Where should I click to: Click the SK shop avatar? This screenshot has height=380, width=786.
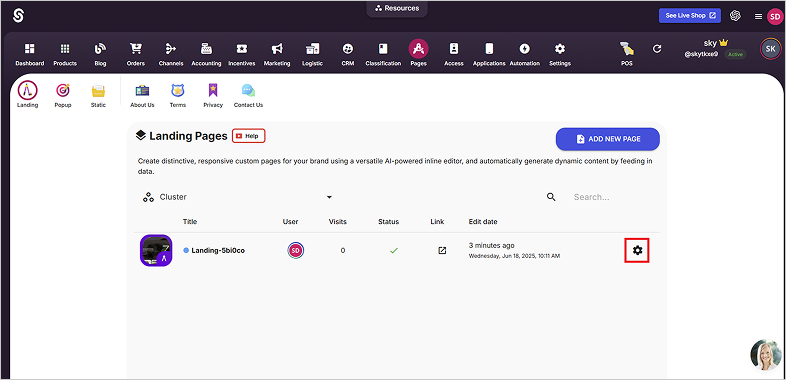click(x=770, y=49)
